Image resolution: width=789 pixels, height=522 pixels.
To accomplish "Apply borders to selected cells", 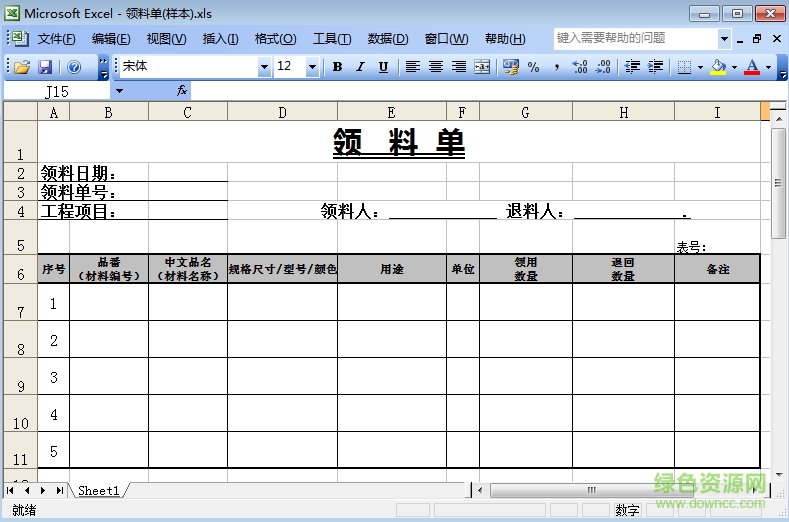I will [684, 66].
